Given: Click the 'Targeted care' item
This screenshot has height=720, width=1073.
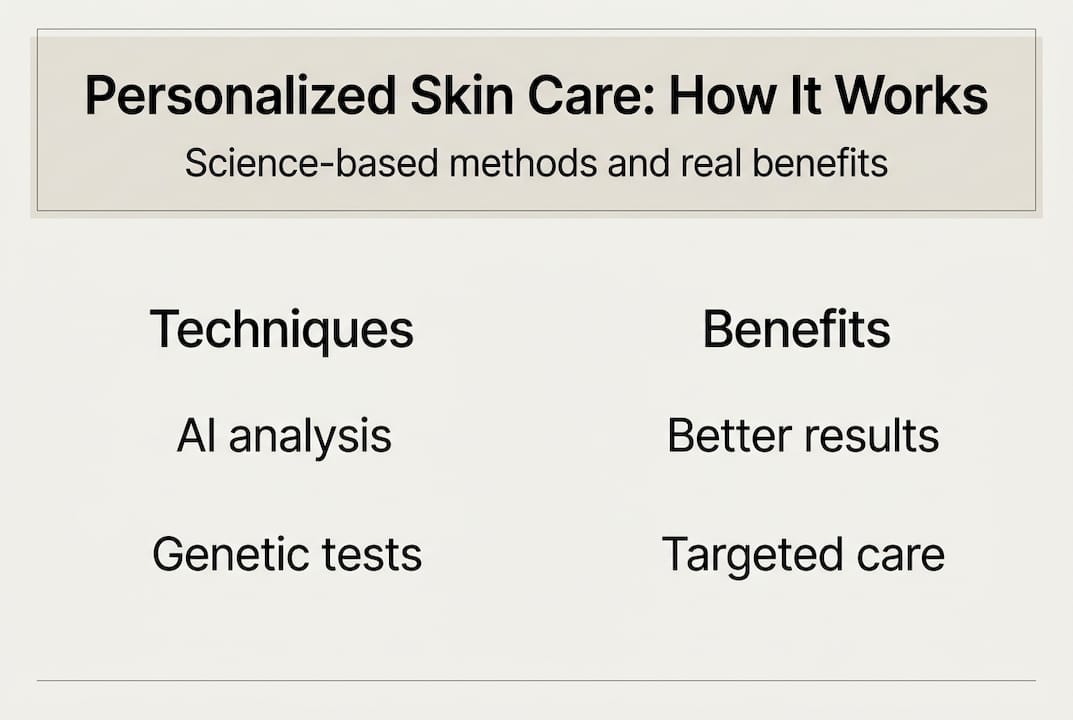Looking at the screenshot, I should 803,555.
